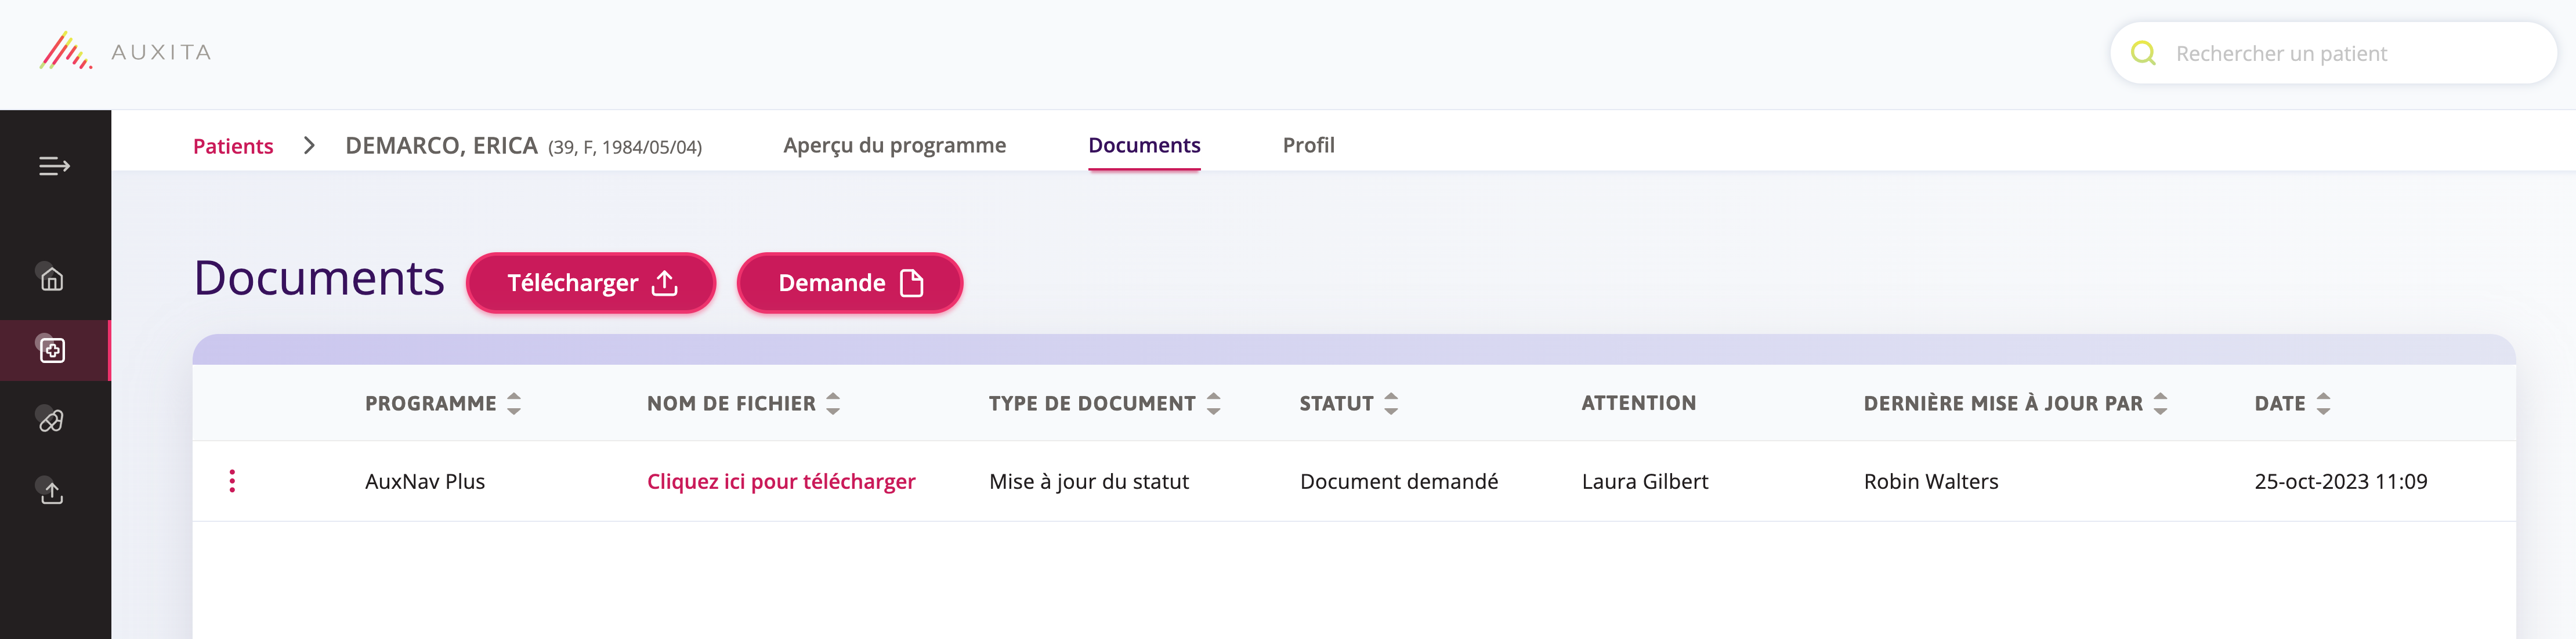Open the Profil tab

(1308, 145)
